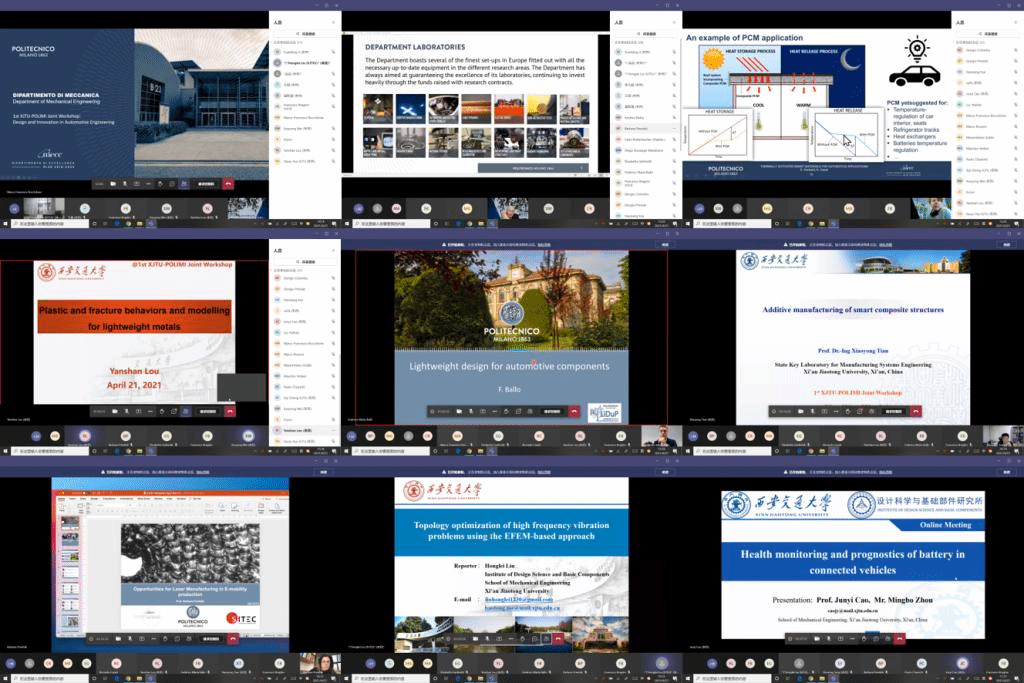Click Windows Start button below Dipartimento slide
Image resolution: width=1024 pixels, height=683 pixels.
coord(5,225)
